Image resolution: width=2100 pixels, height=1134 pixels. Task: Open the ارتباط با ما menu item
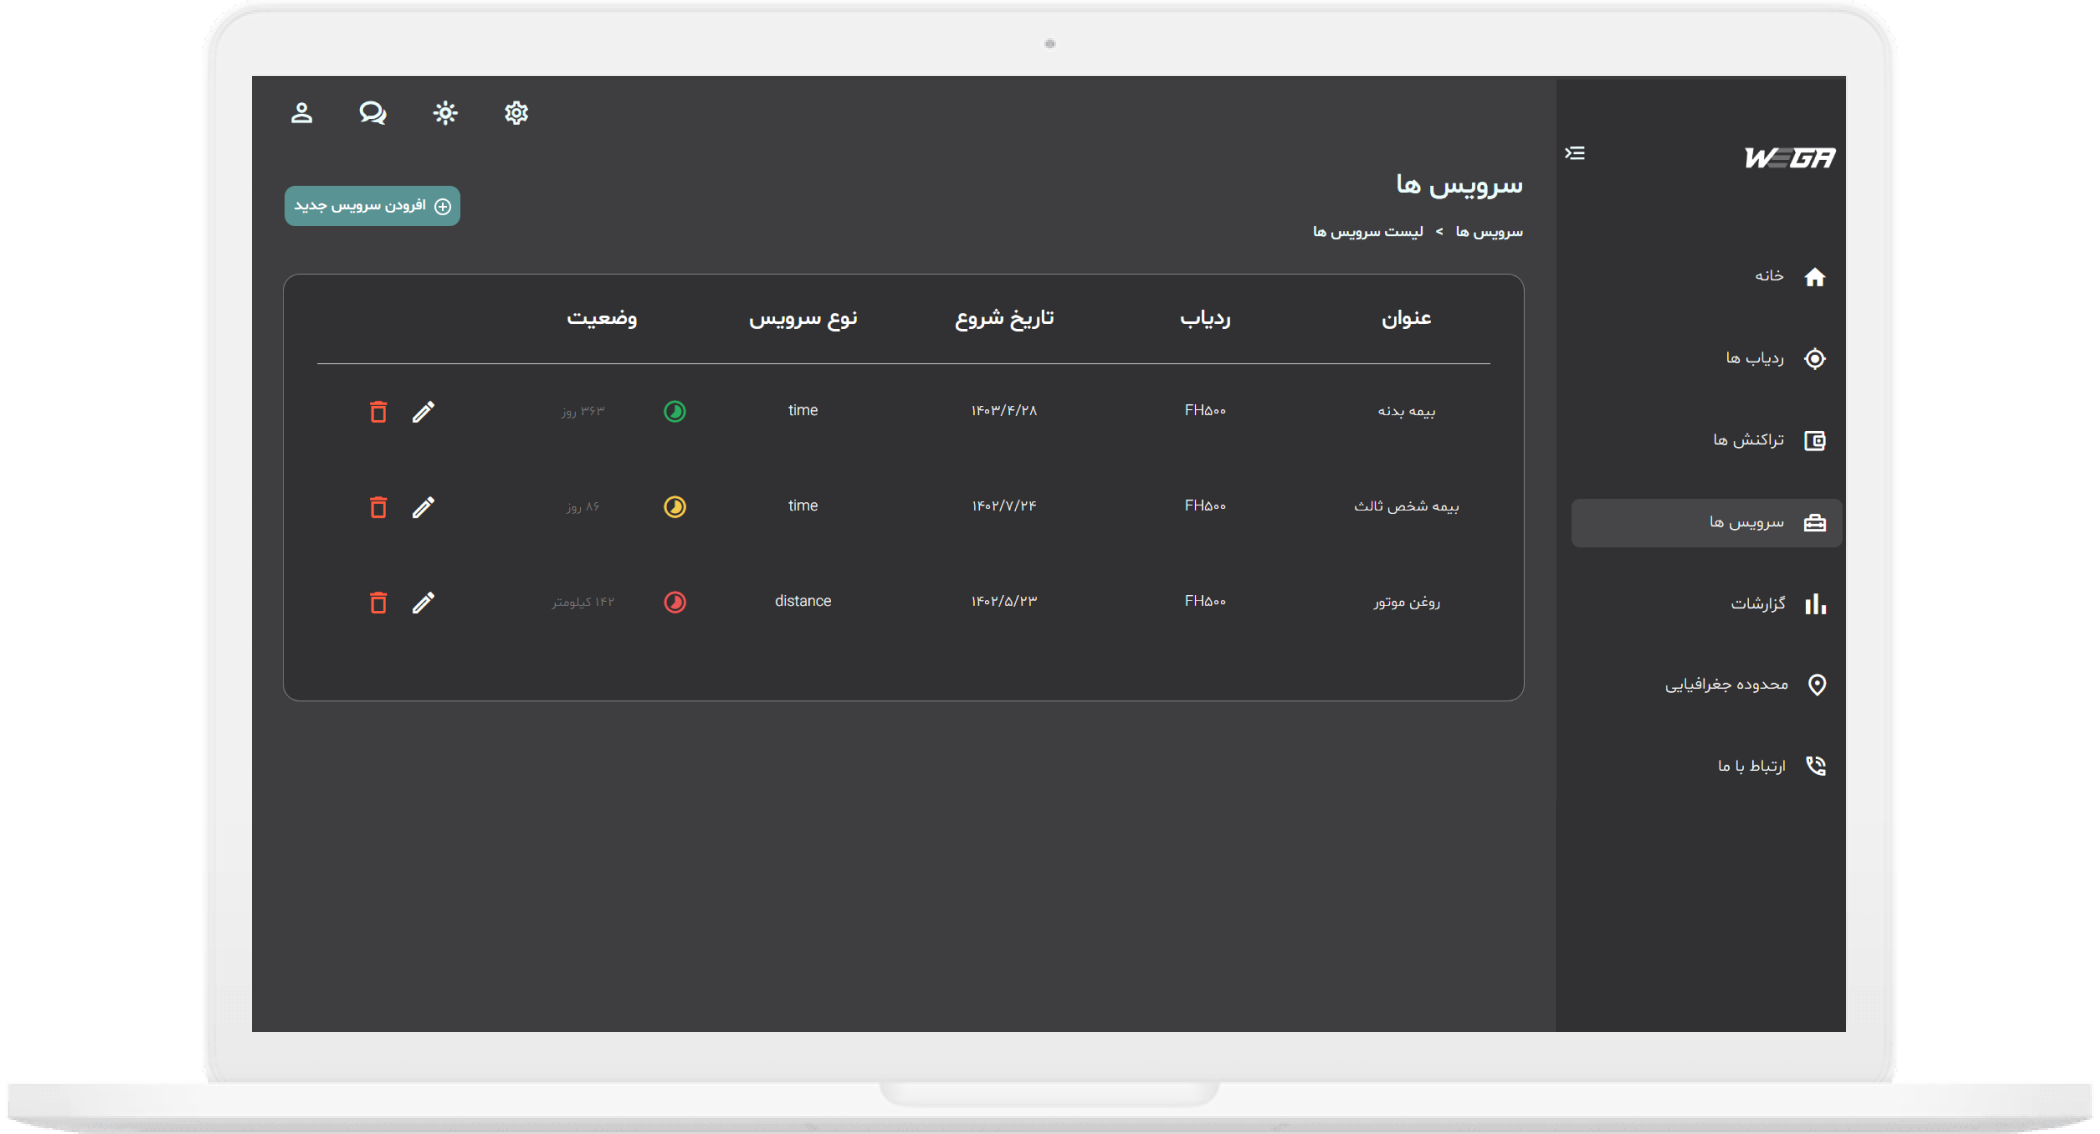[x=1752, y=766]
